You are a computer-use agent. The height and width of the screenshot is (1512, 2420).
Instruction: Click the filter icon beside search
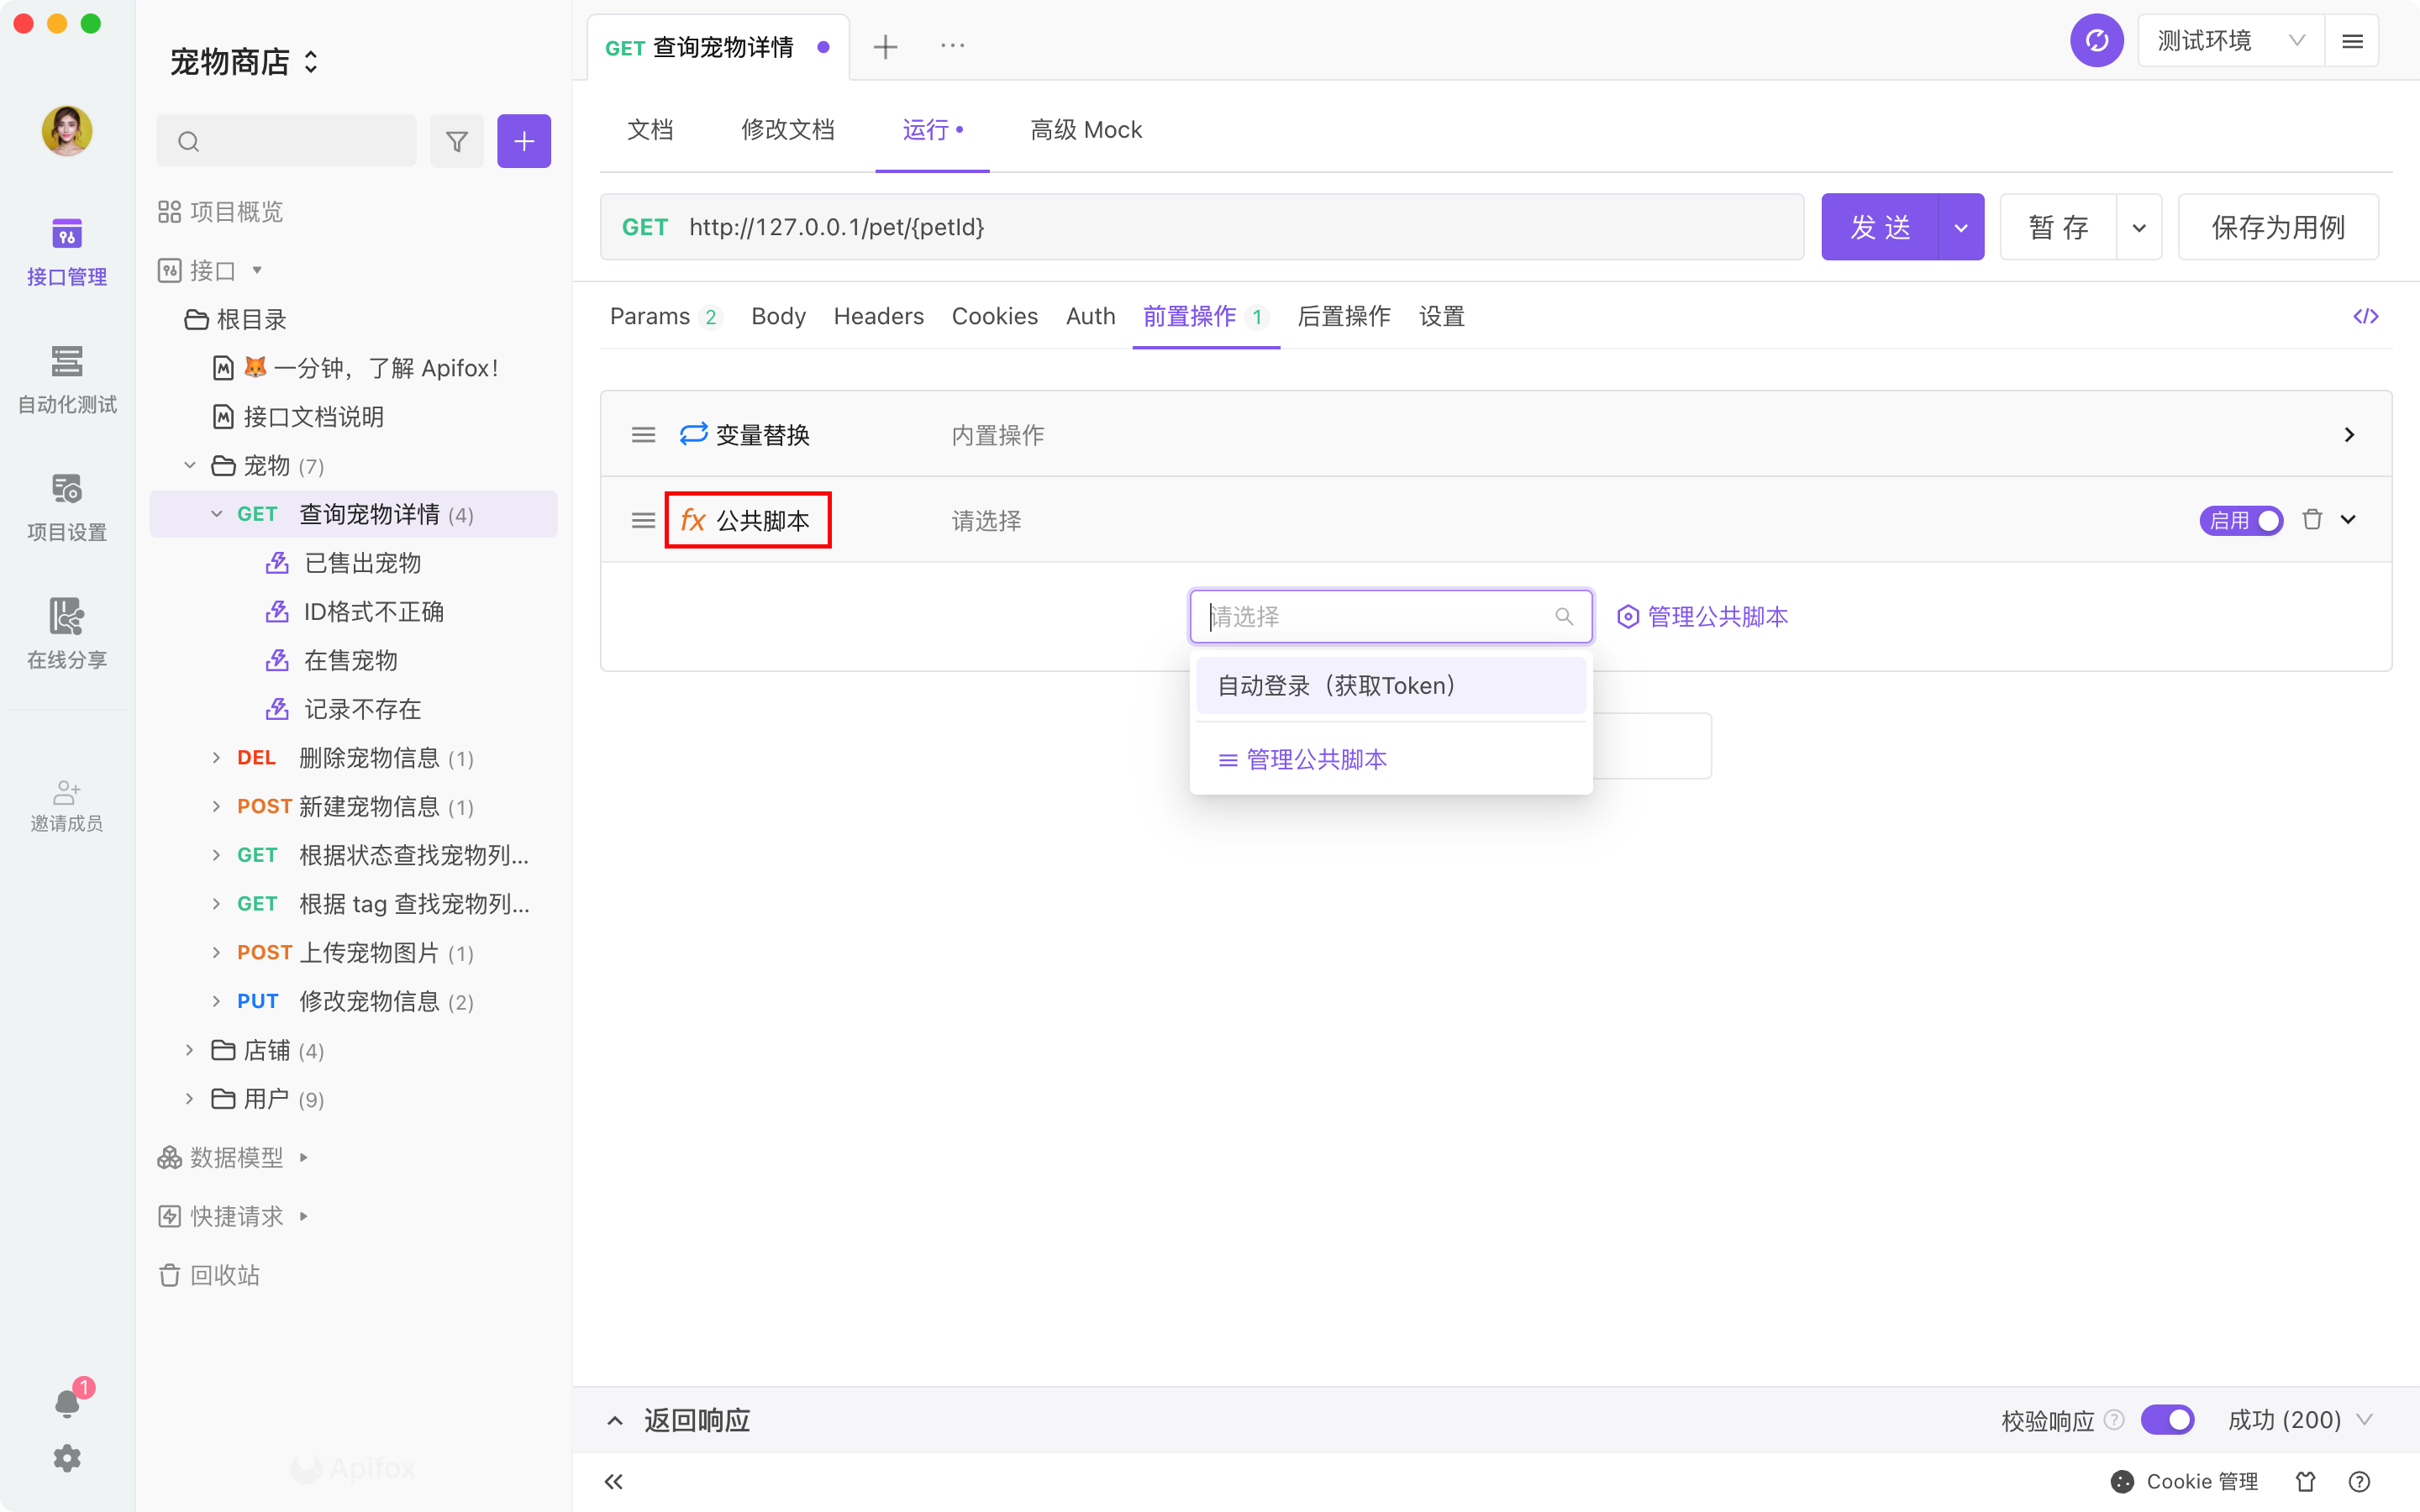tap(457, 141)
